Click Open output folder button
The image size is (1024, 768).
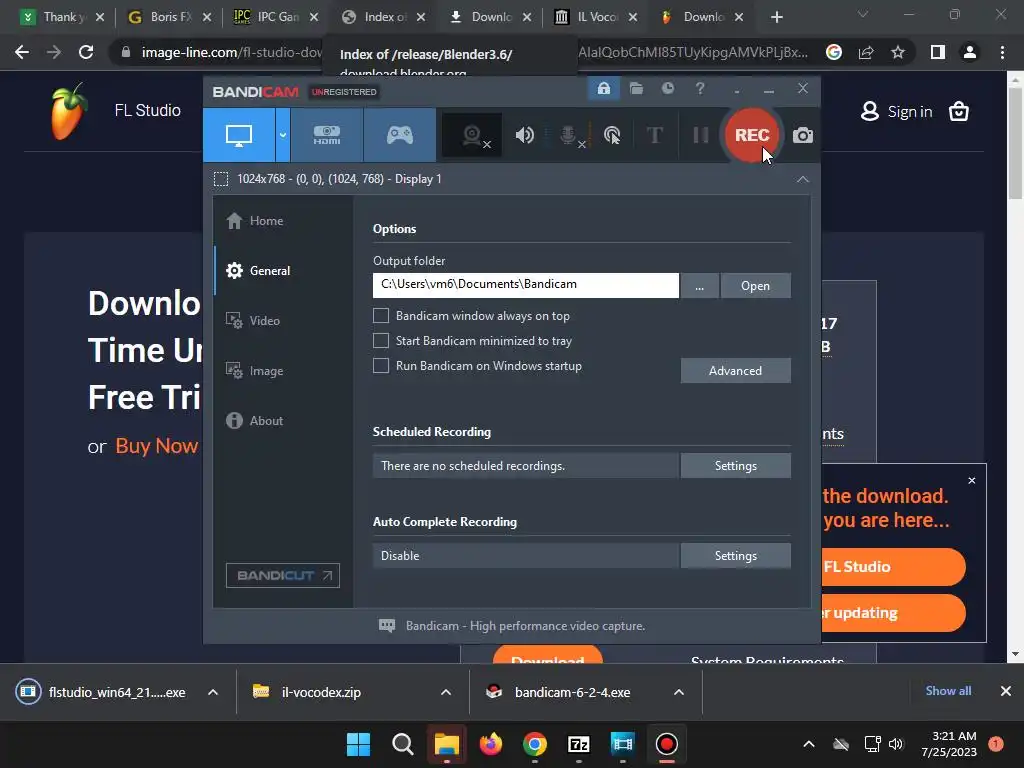[756, 285]
